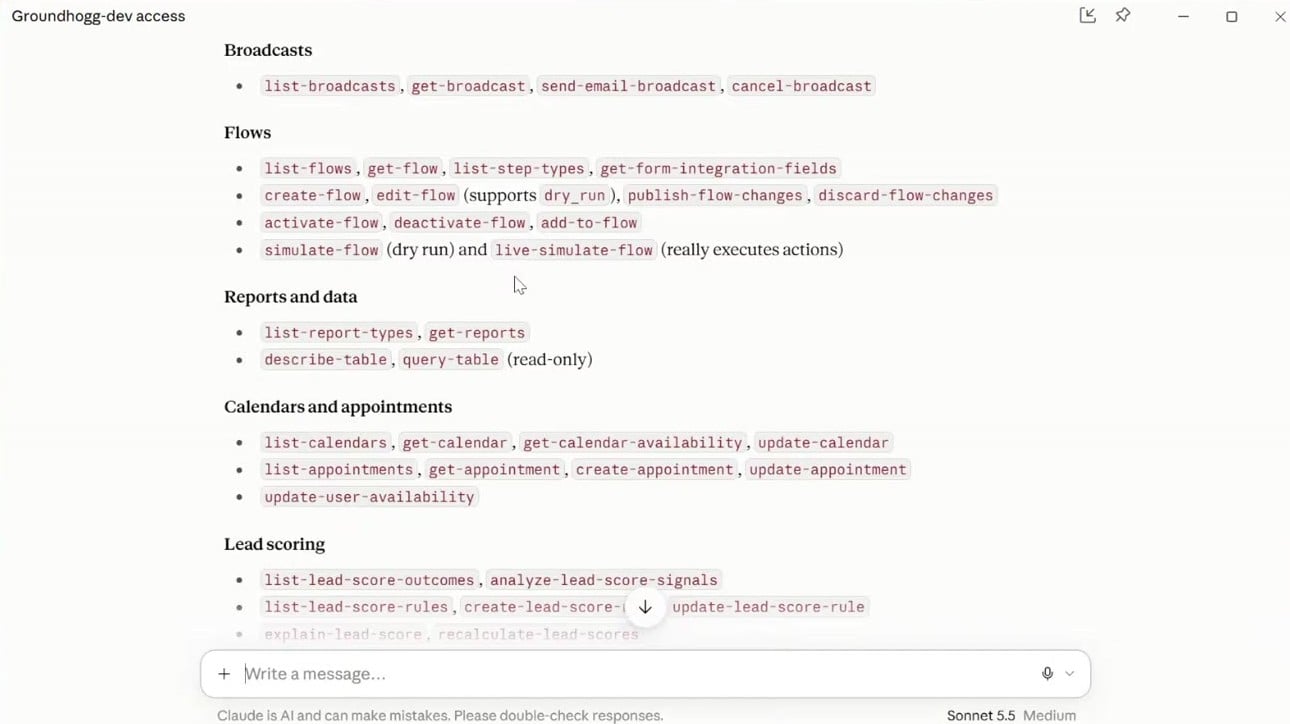Select the query-table code chip
Image resolution: width=1290 pixels, height=724 pixels.
450,360
